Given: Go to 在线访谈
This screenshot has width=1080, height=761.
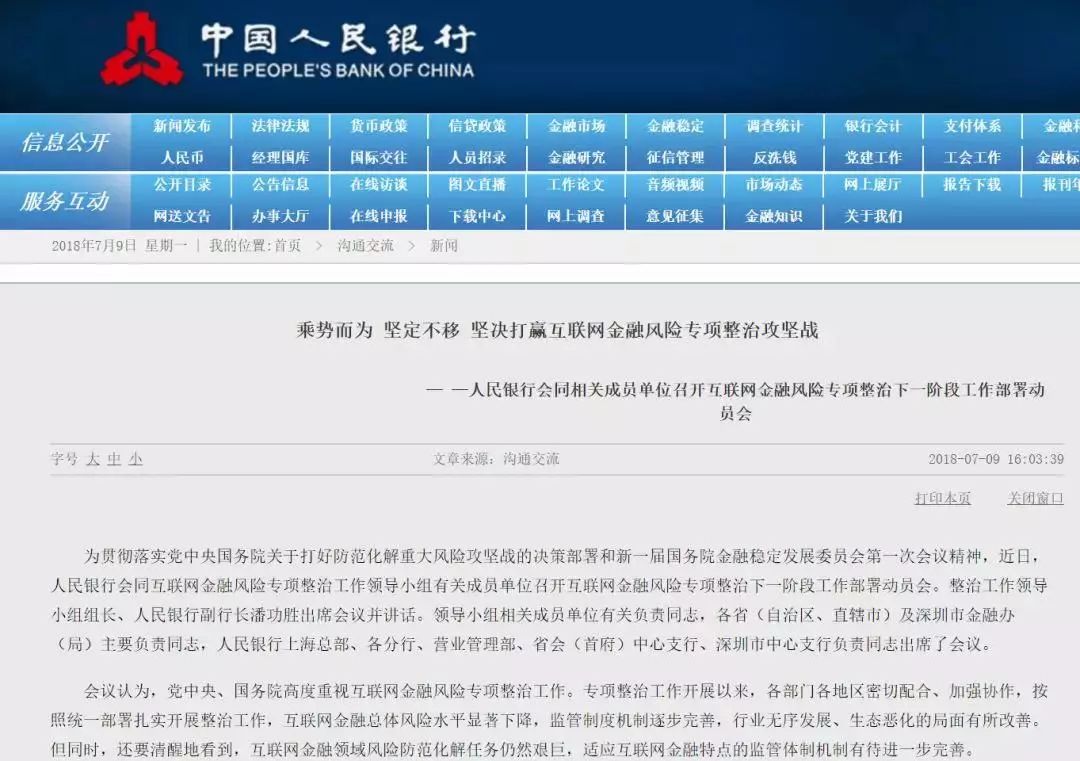Looking at the screenshot, I should (379, 185).
